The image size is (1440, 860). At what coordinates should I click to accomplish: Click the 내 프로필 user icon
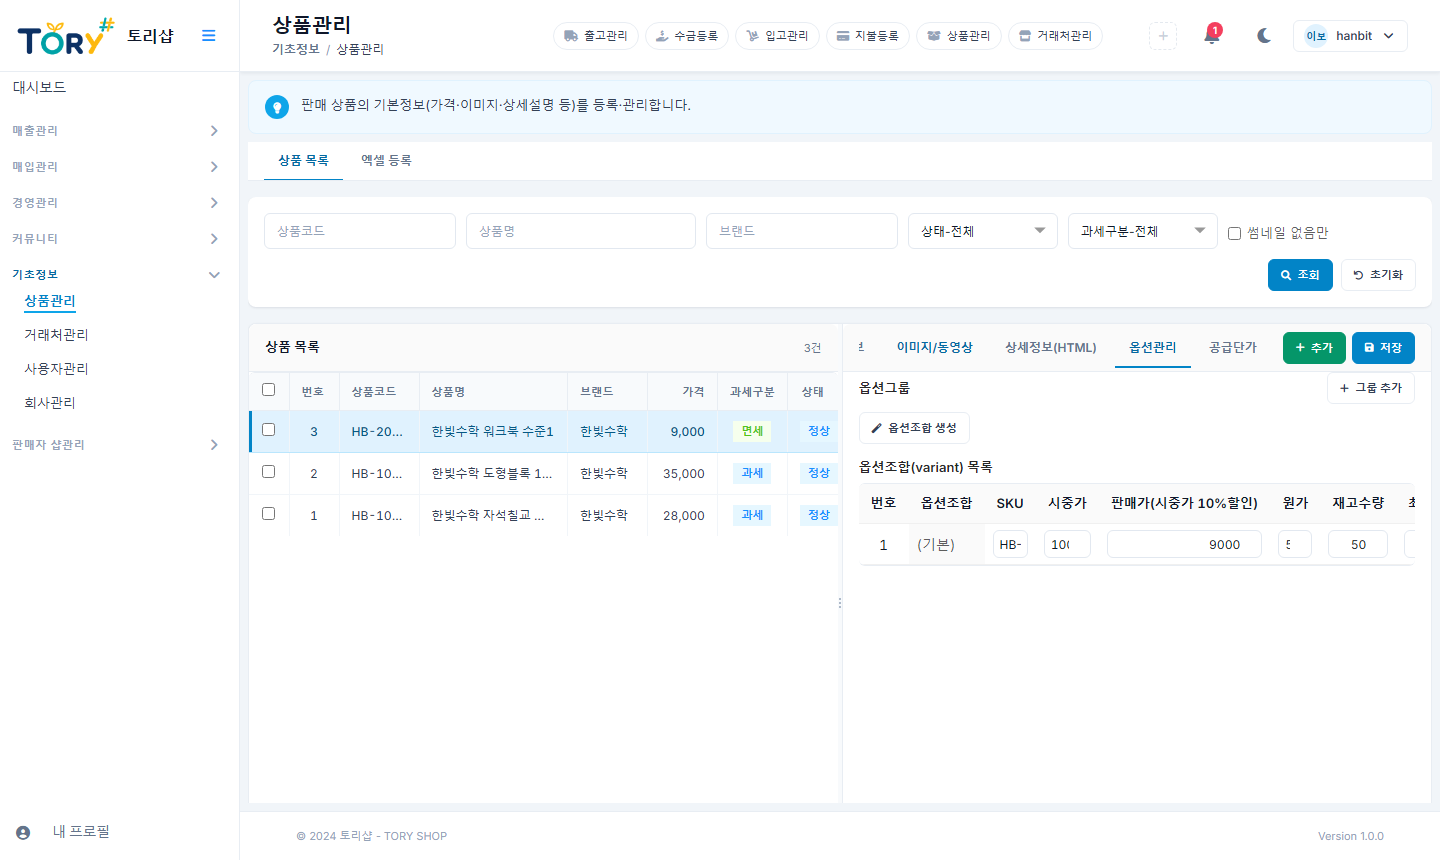[23, 832]
